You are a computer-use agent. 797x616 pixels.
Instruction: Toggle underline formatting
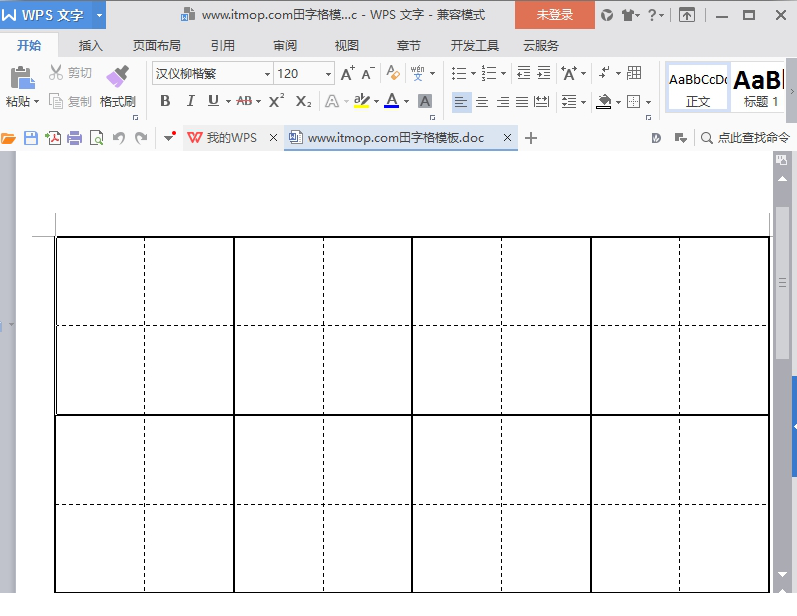tap(213, 101)
